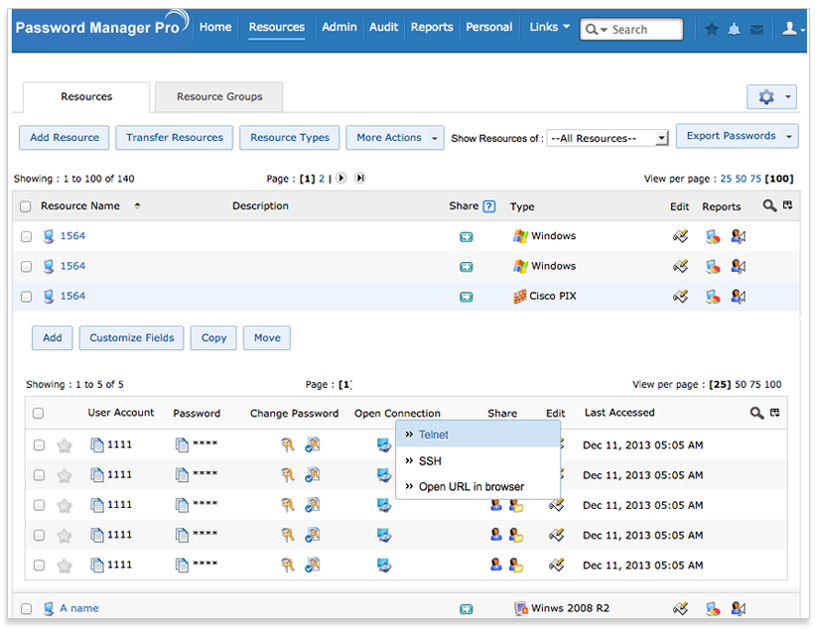Select Telnet from the connection menu
Screen dimensions: 815x631
click(433, 435)
